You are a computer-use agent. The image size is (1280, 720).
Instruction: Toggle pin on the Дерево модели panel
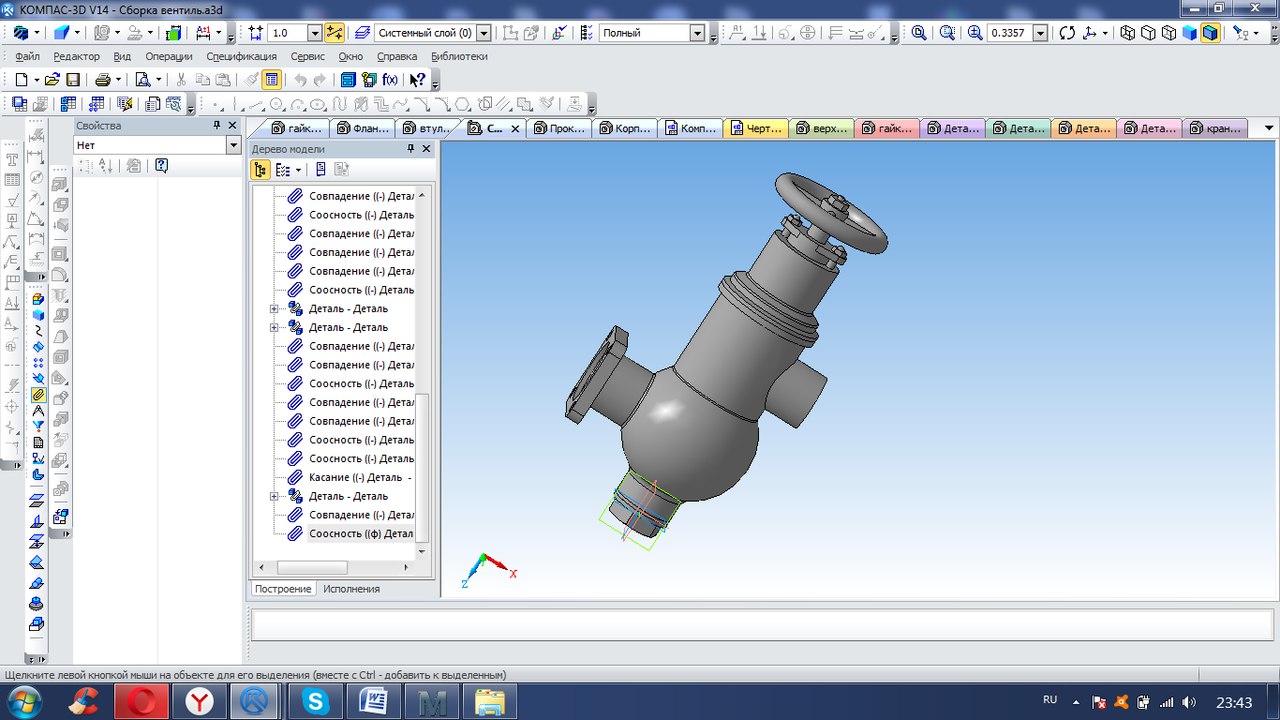click(410, 149)
